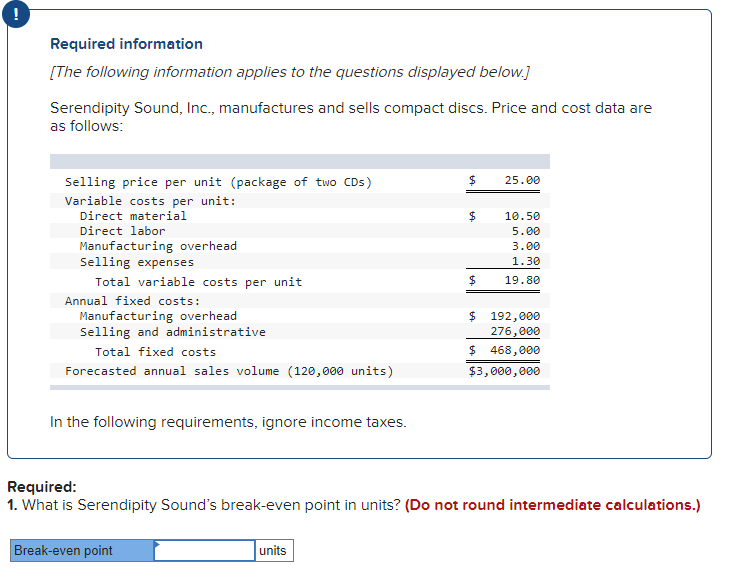Click the Break-even point units input field
The height and width of the screenshot is (583, 740).
tap(204, 550)
